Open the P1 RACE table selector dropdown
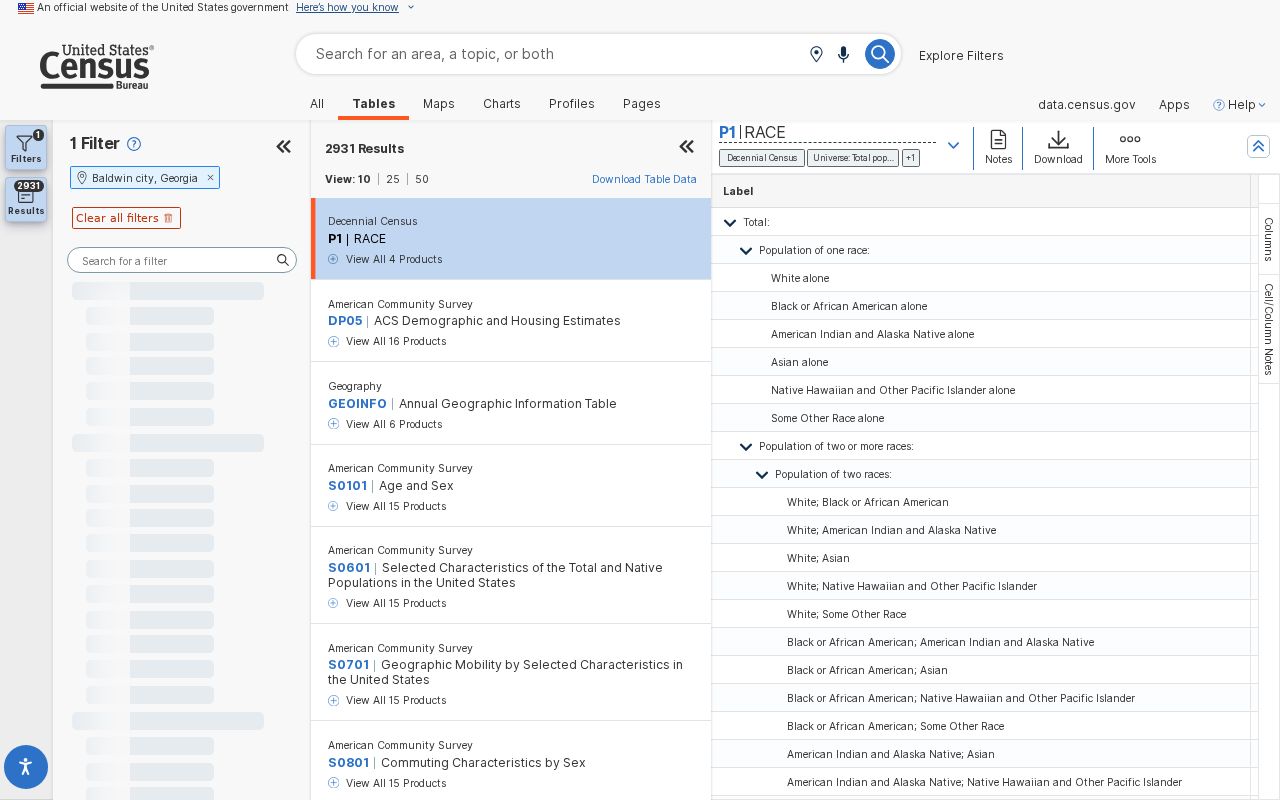The image size is (1280, 800). point(953,146)
